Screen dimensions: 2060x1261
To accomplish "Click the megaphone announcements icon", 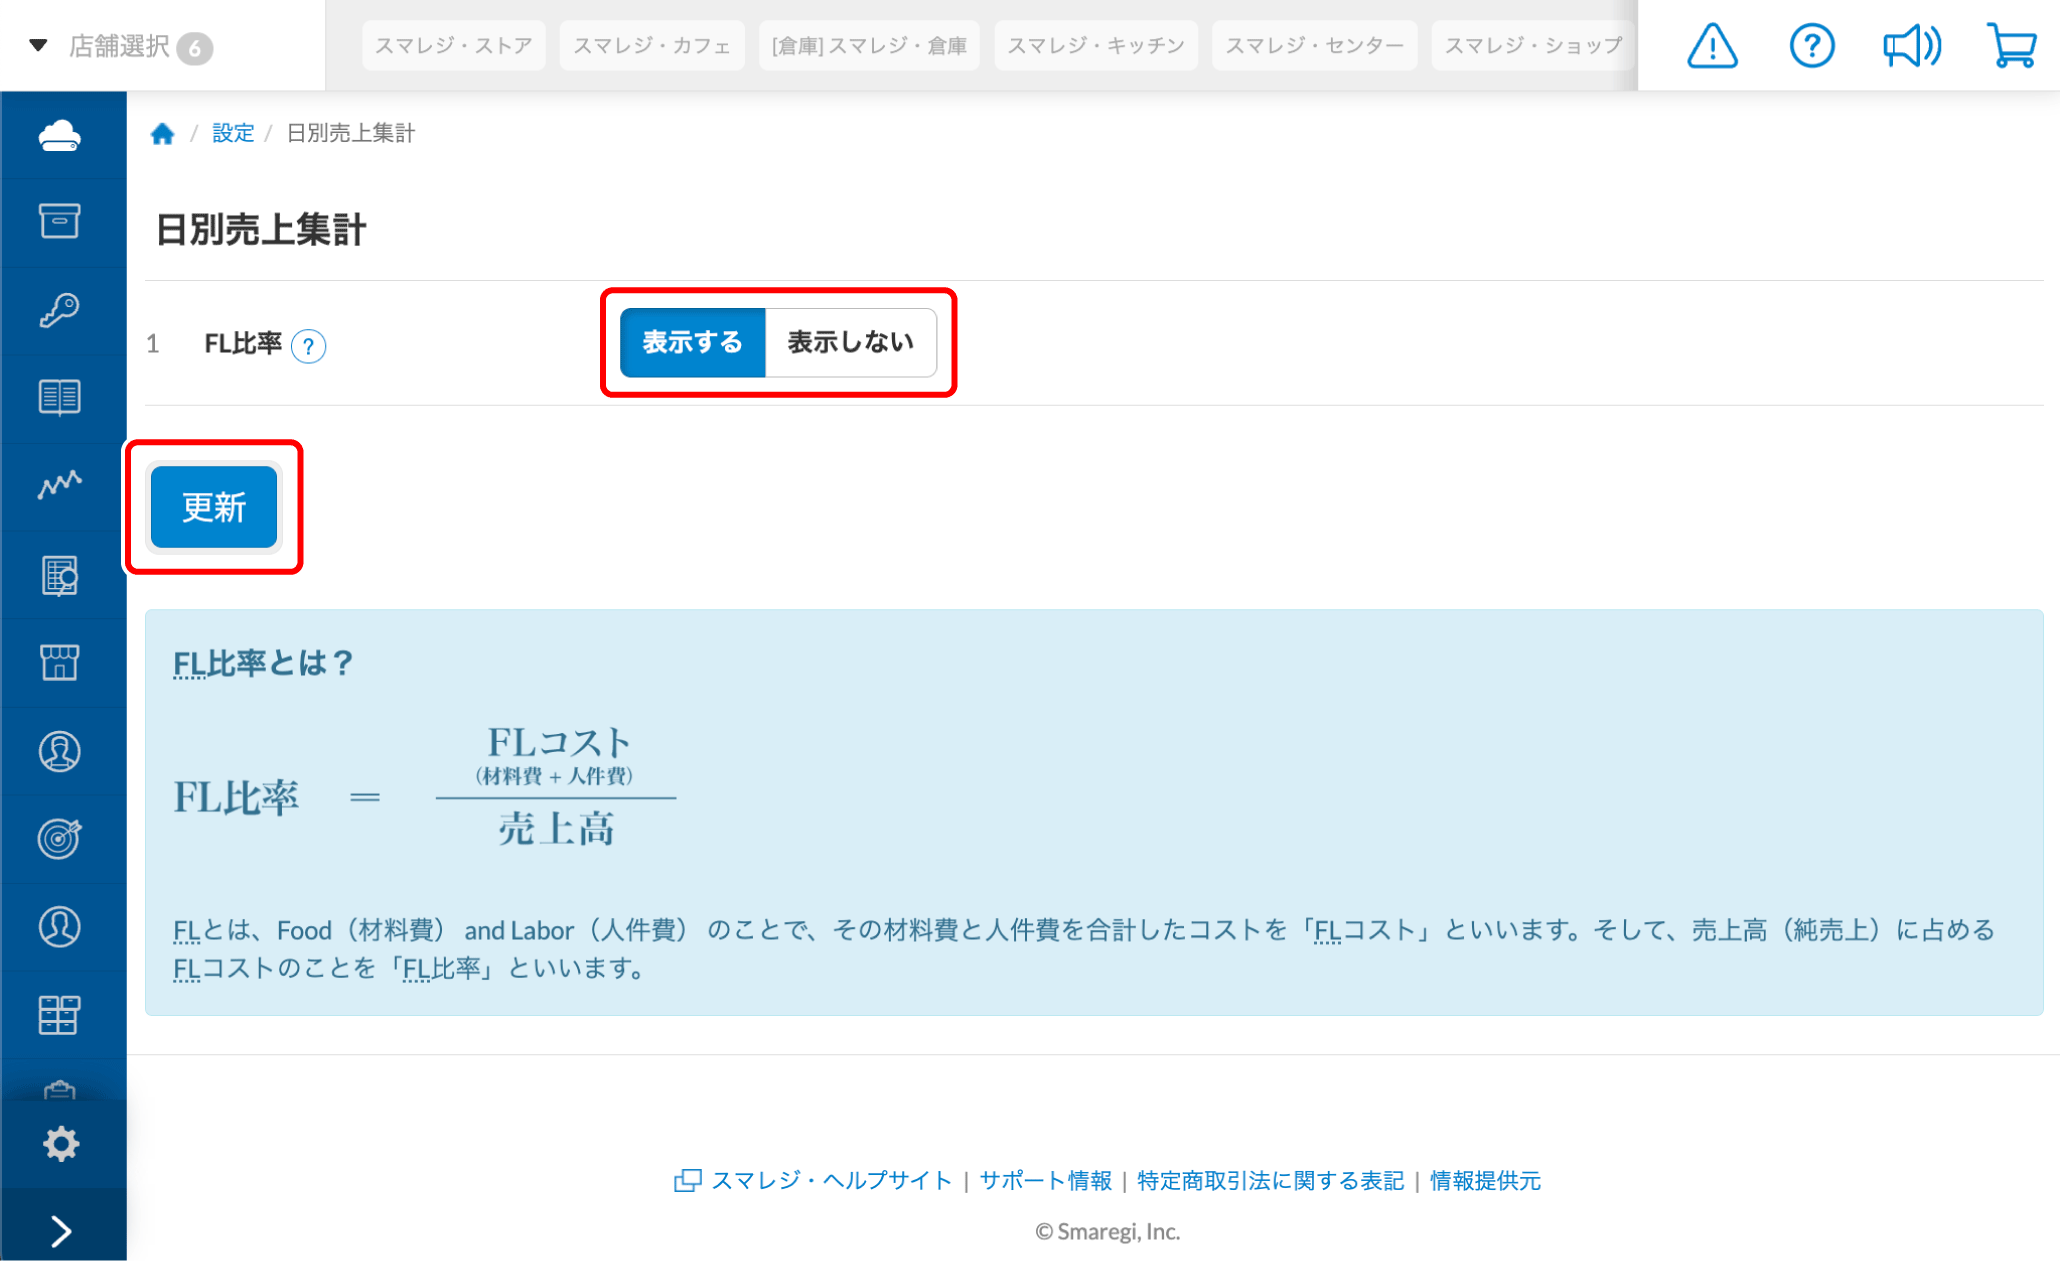I will coord(1911,46).
